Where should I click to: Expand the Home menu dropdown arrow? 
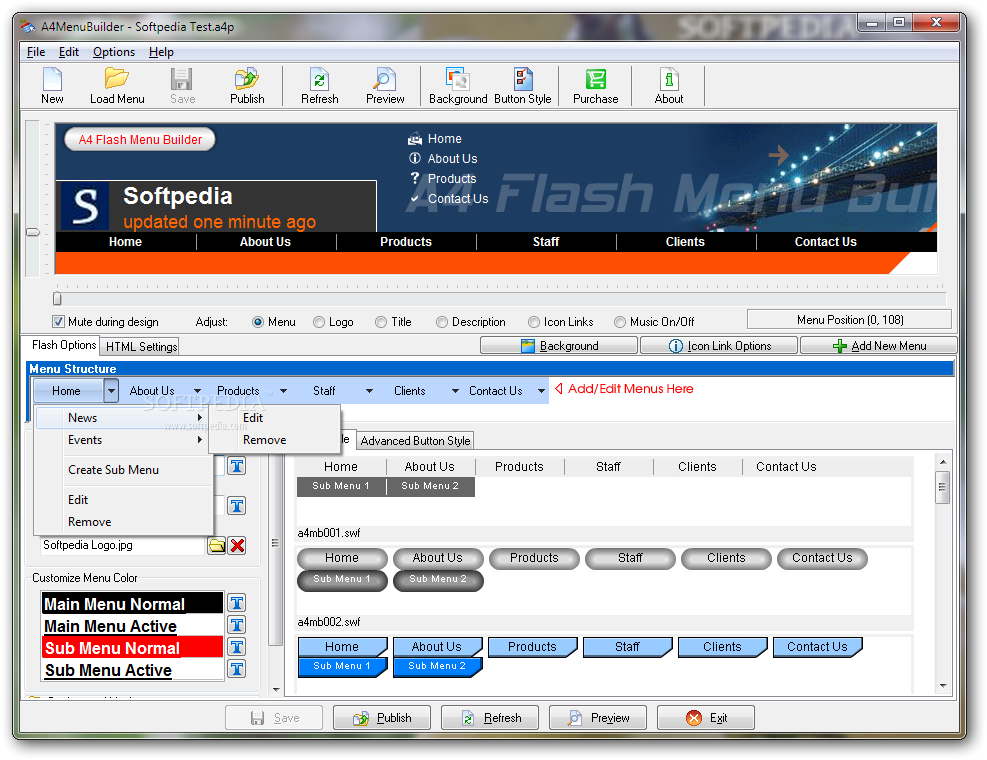click(x=111, y=391)
